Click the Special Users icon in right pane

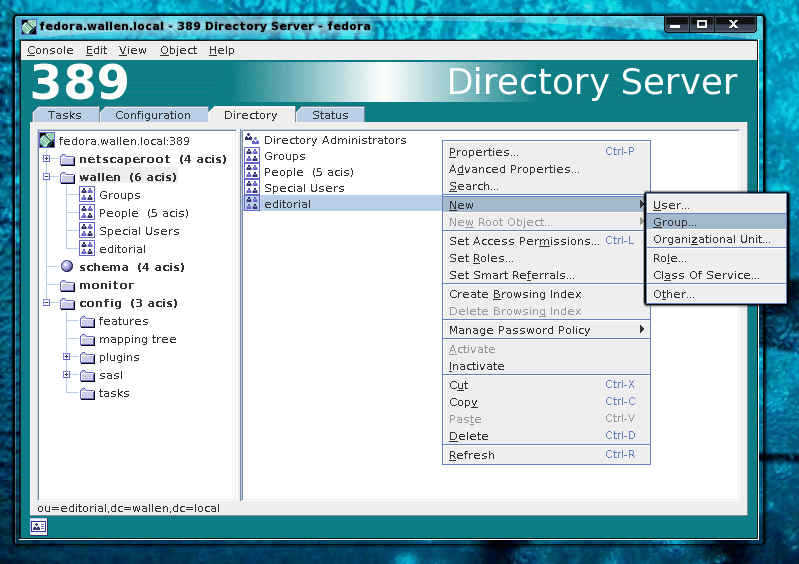(252, 187)
